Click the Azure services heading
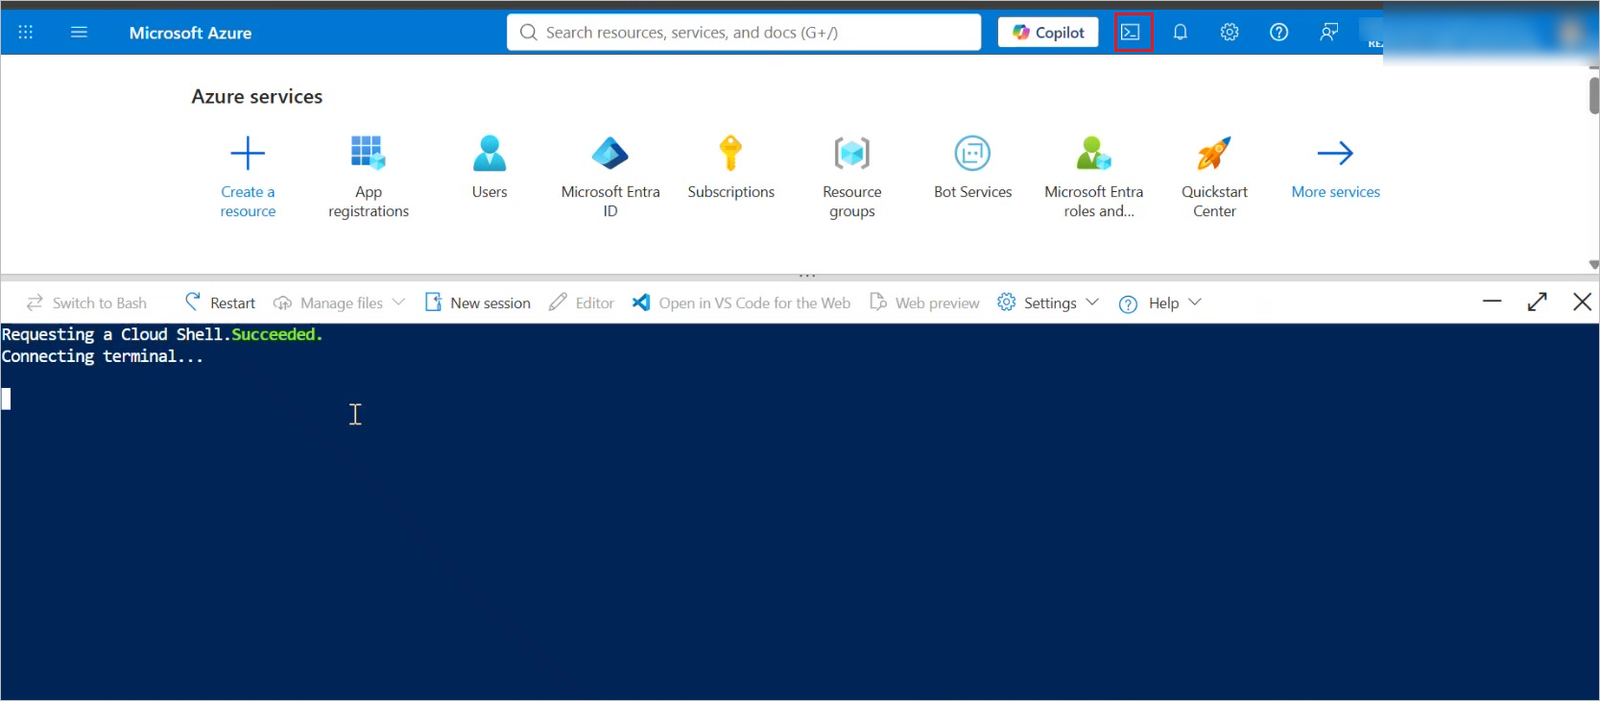The image size is (1600, 701). 257,97
